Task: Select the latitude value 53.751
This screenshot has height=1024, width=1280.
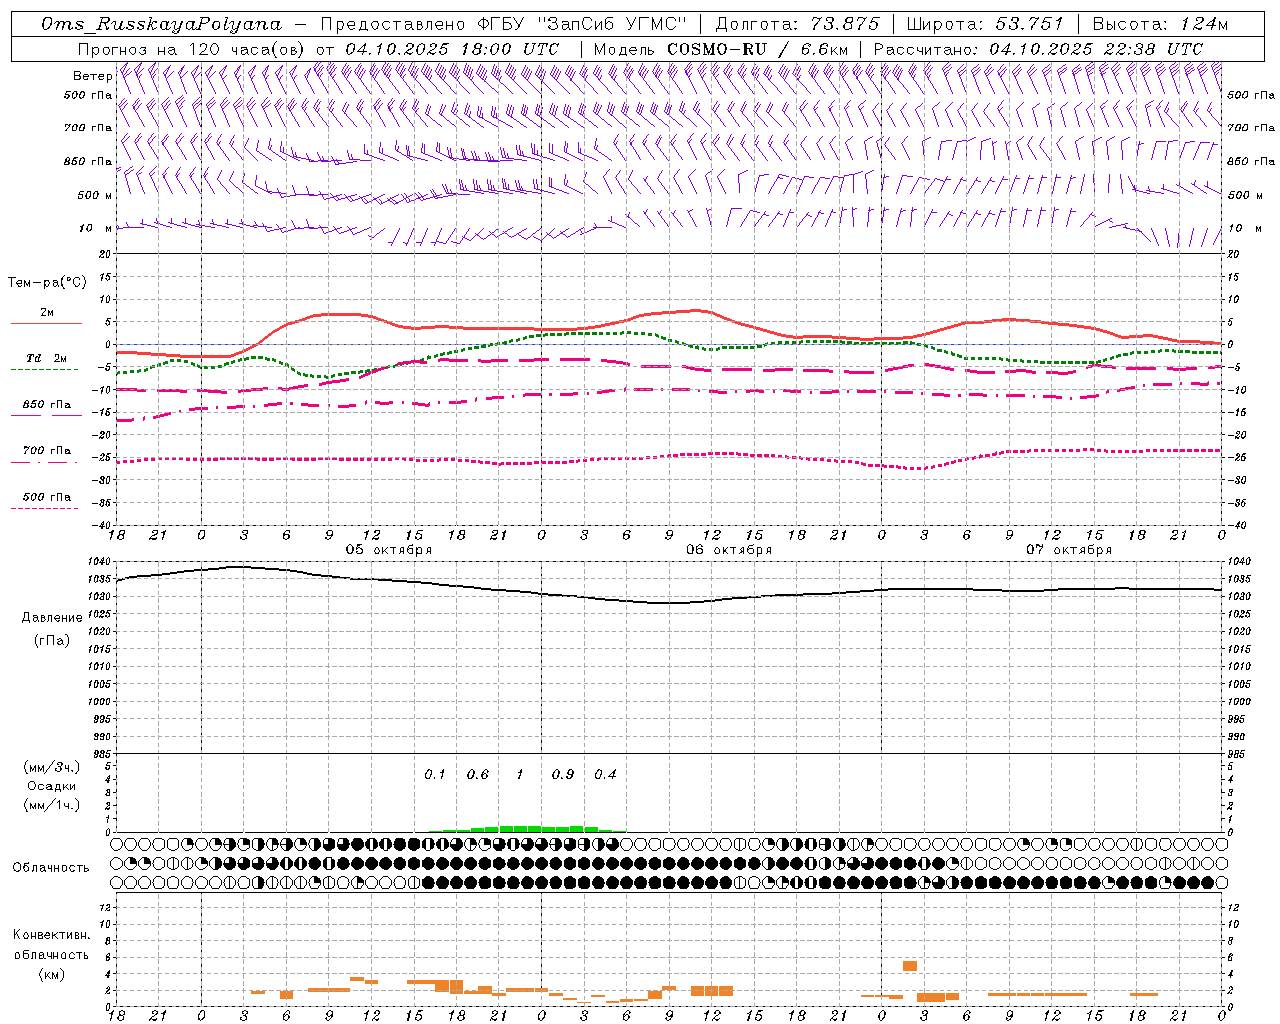Action: point(1029,24)
